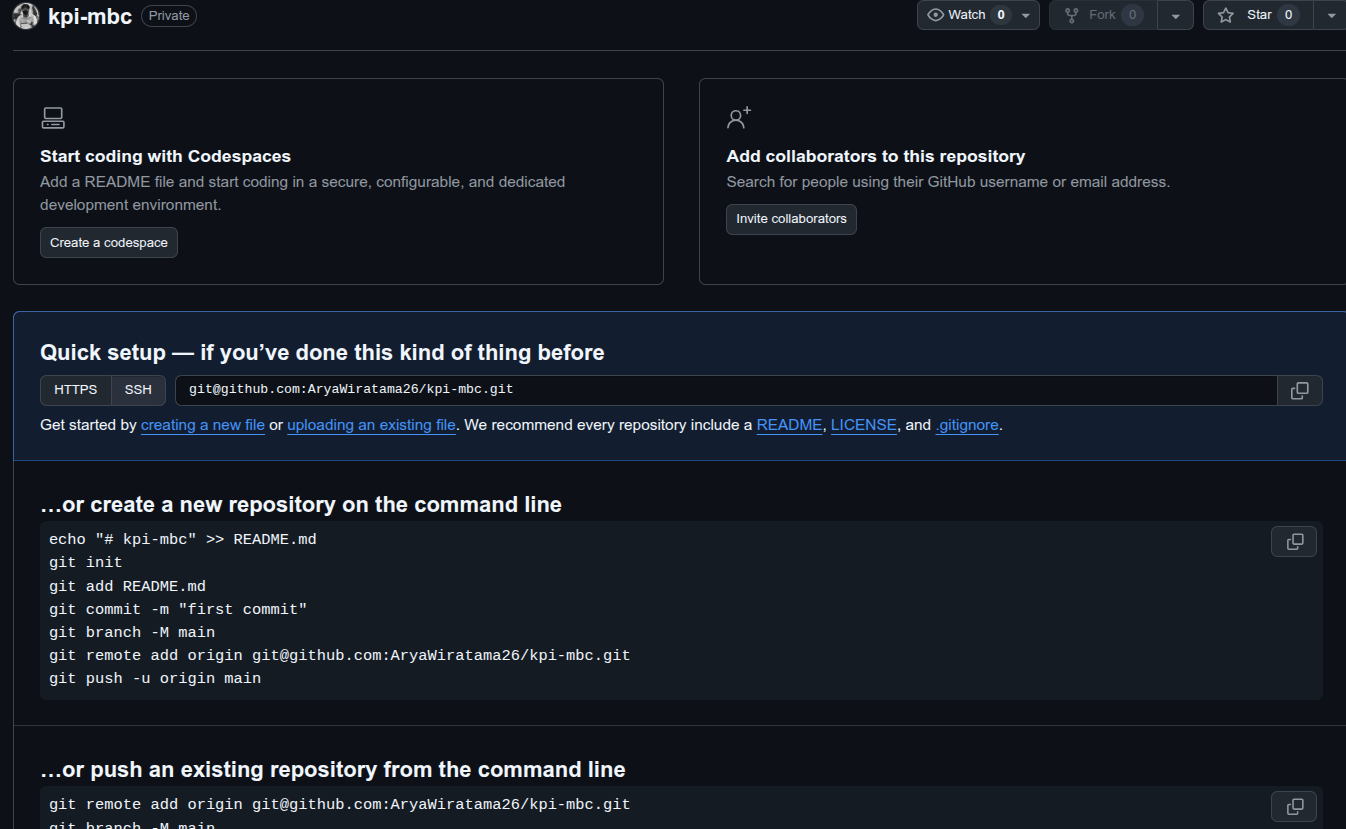Copy the push existing repository commands

(1294, 806)
